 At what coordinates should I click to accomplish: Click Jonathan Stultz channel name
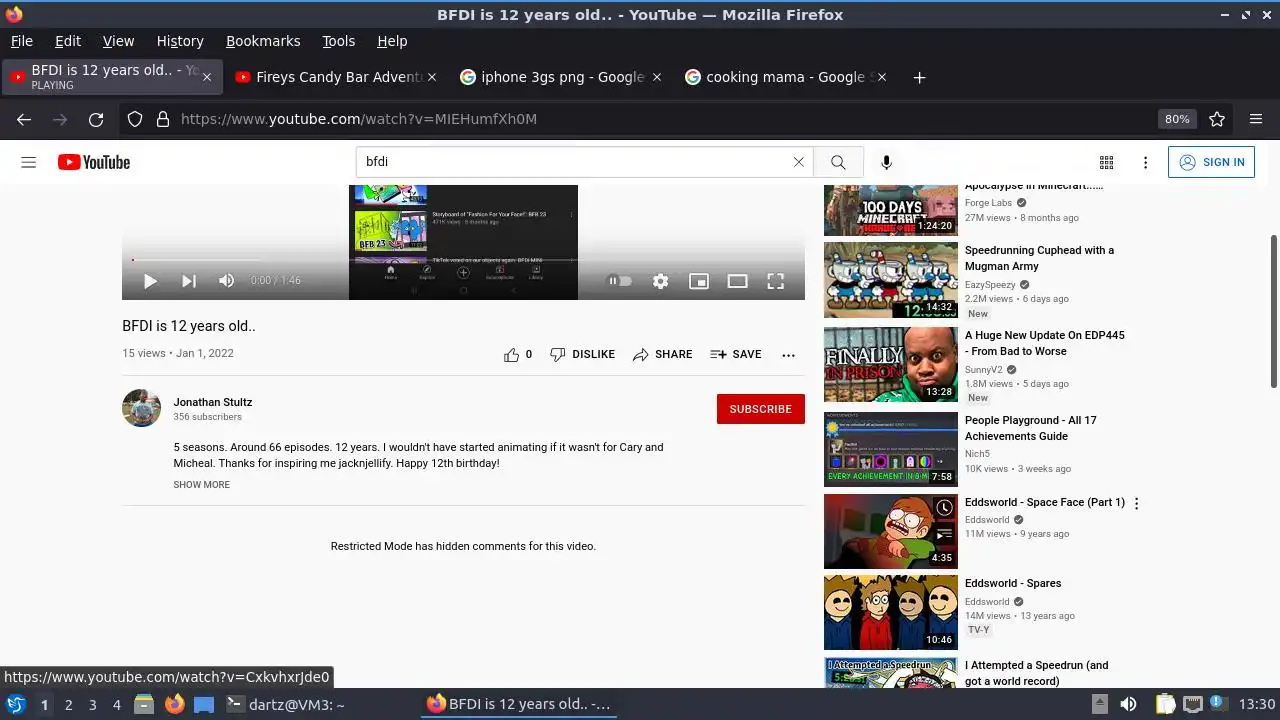tap(213, 402)
